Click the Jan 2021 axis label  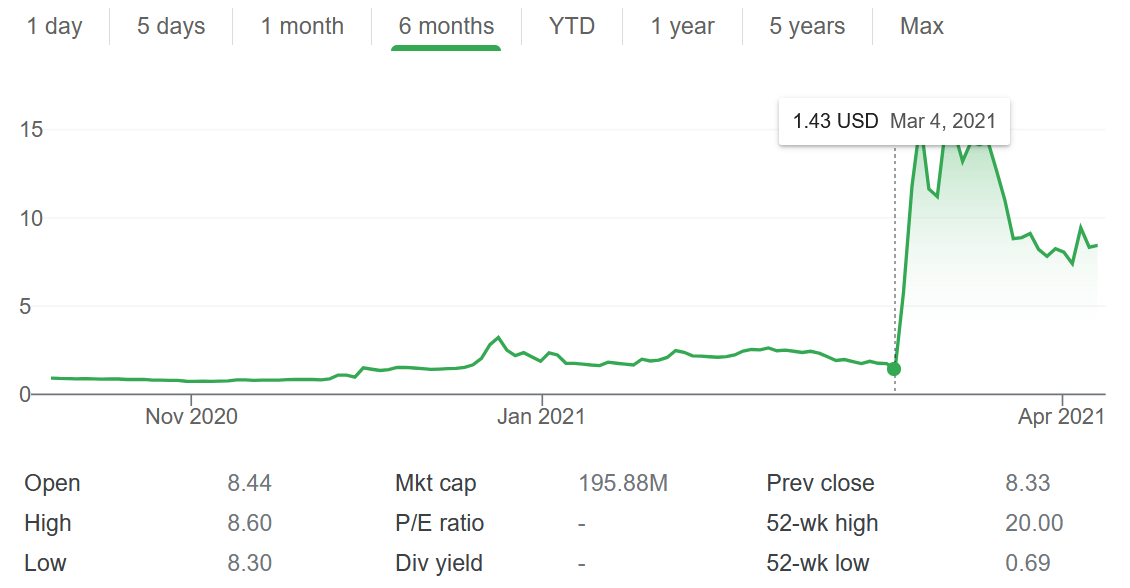pos(541,416)
